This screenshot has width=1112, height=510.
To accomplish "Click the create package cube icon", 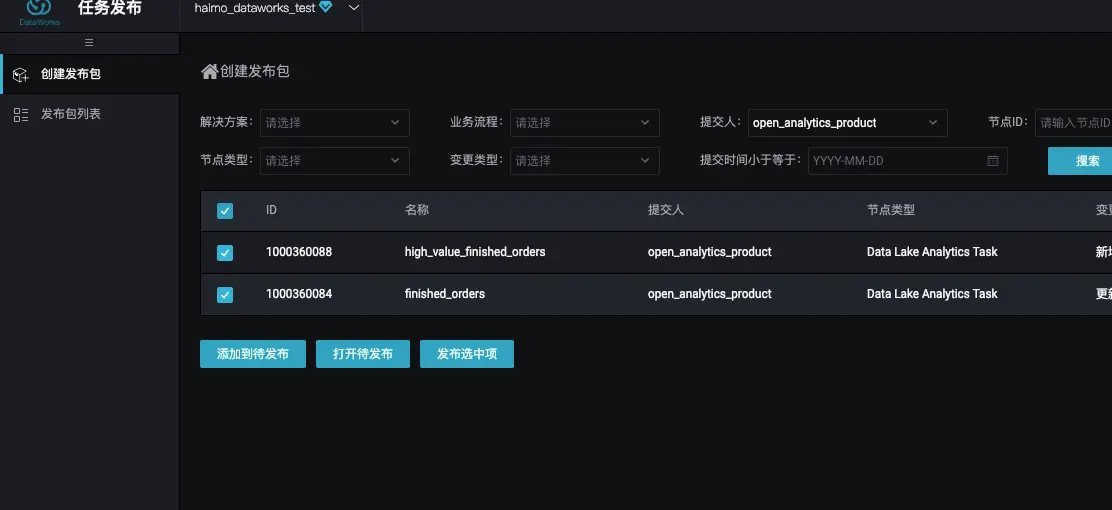I will 21,74.
